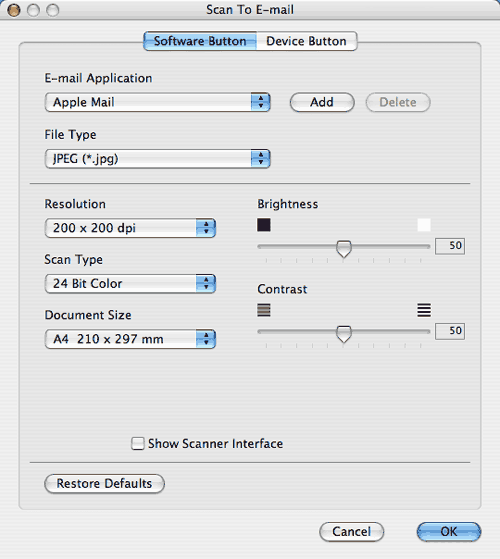Viewport: 500px width, 559px height.
Task: Enable Show Scanner Interface checkbox
Action: pyautogui.click(x=138, y=443)
